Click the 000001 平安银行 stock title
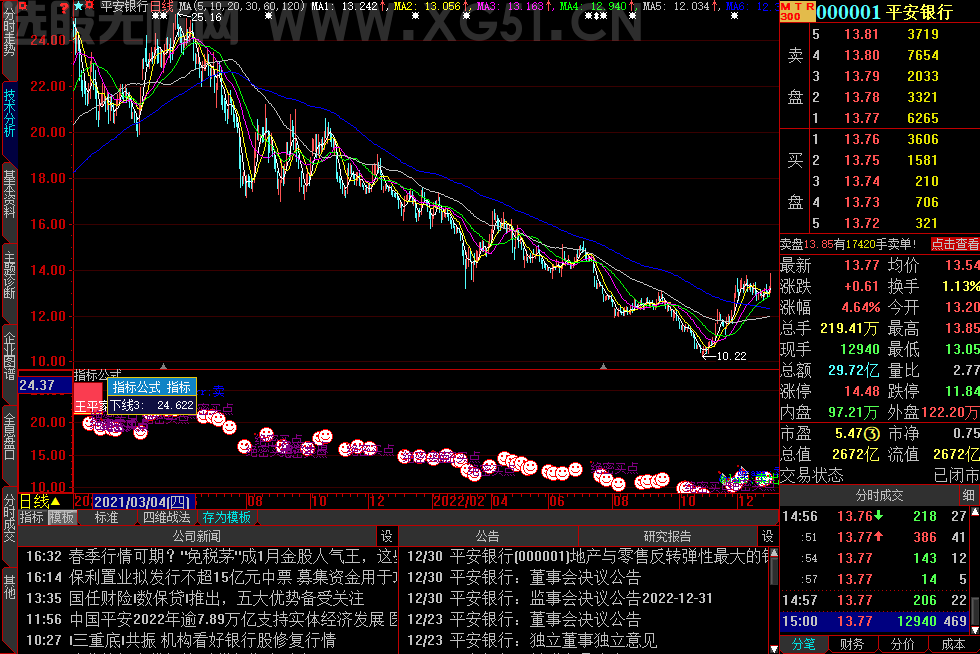 pos(885,12)
